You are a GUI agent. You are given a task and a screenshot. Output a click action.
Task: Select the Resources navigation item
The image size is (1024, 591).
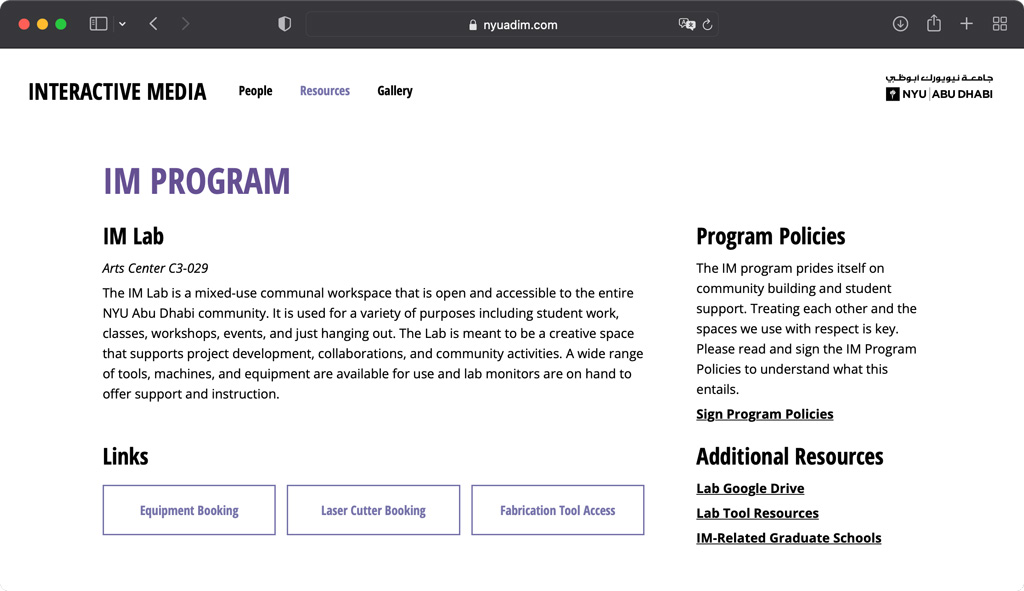(324, 90)
